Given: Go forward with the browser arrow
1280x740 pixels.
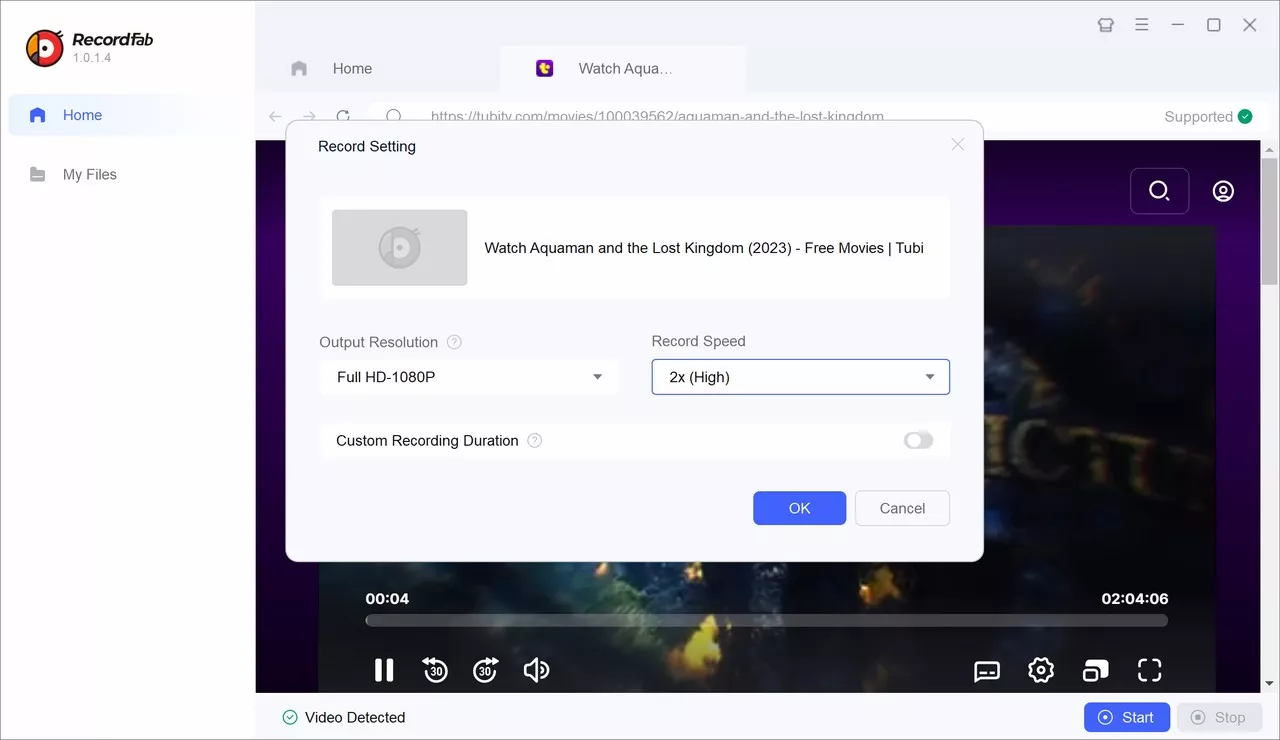Looking at the screenshot, I should click(309, 116).
